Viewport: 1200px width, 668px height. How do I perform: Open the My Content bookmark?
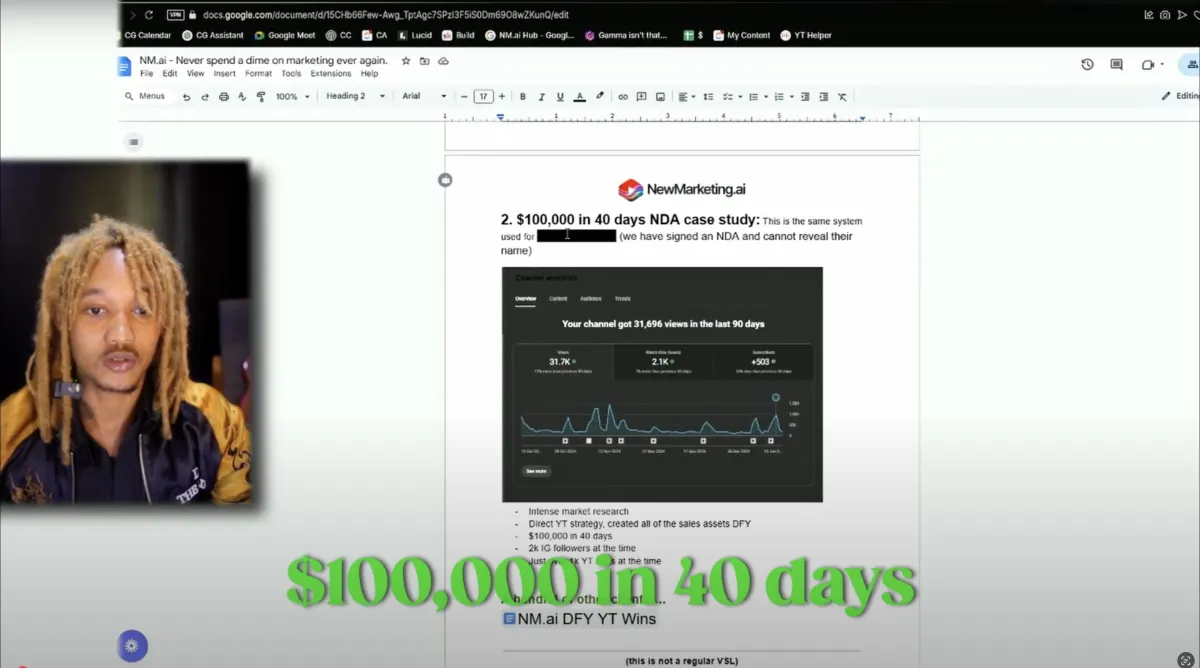[741, 35]
